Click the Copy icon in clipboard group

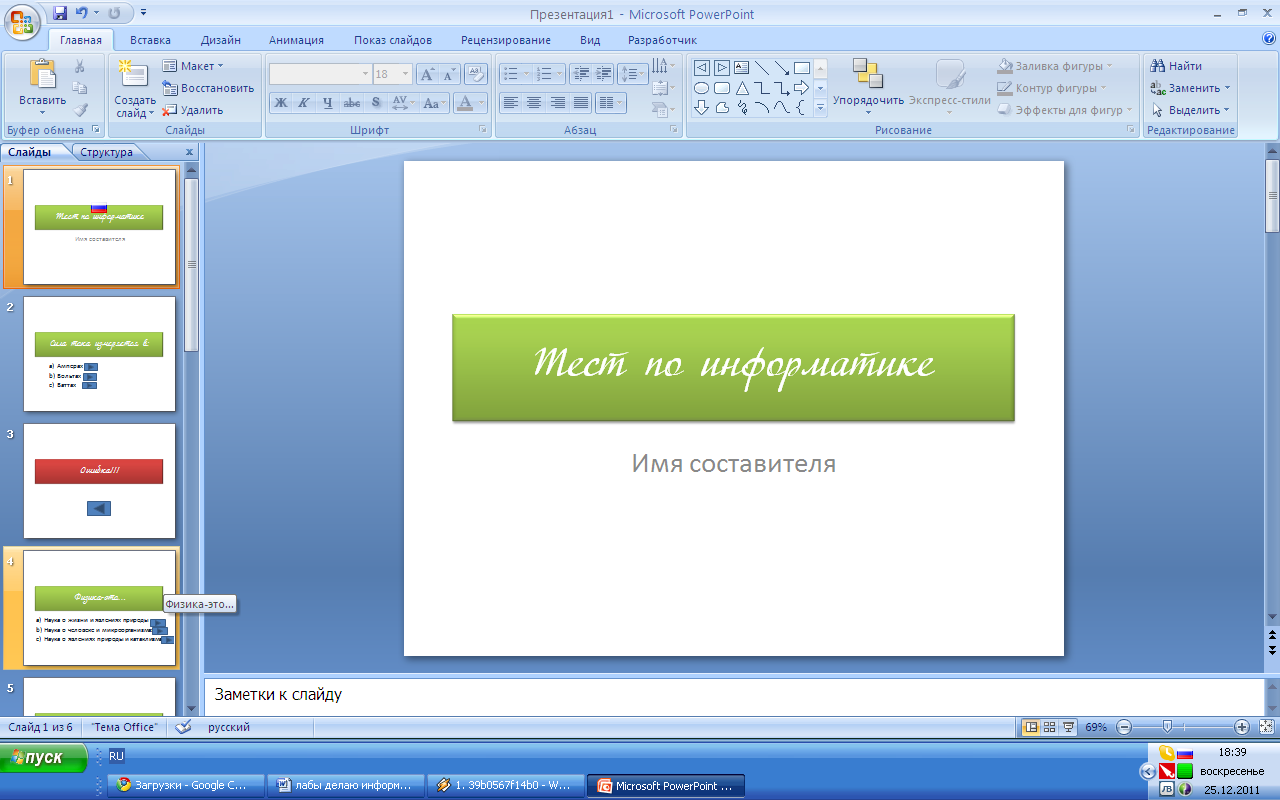click(x=80, y=88)
